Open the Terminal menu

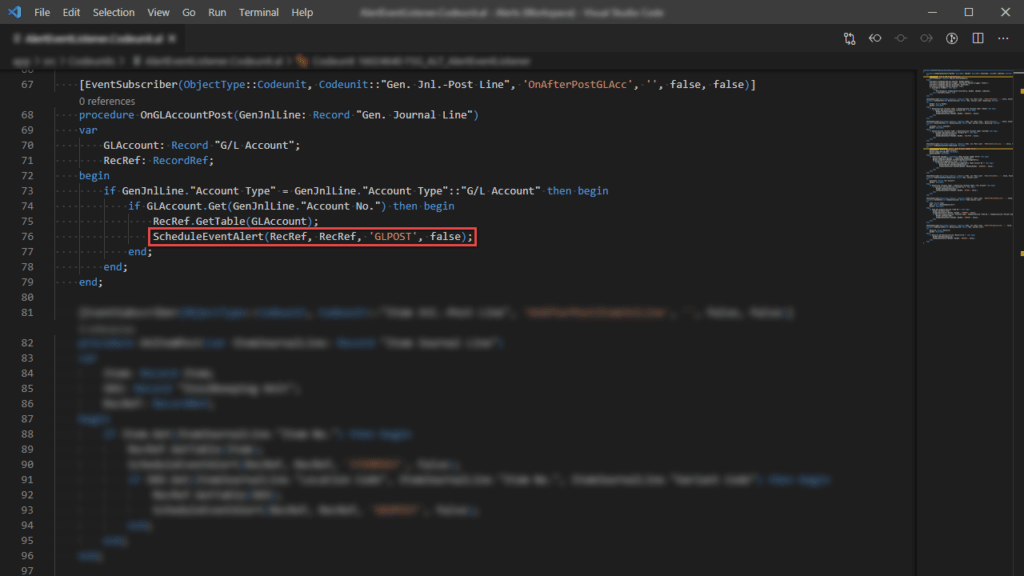[258, 12]
